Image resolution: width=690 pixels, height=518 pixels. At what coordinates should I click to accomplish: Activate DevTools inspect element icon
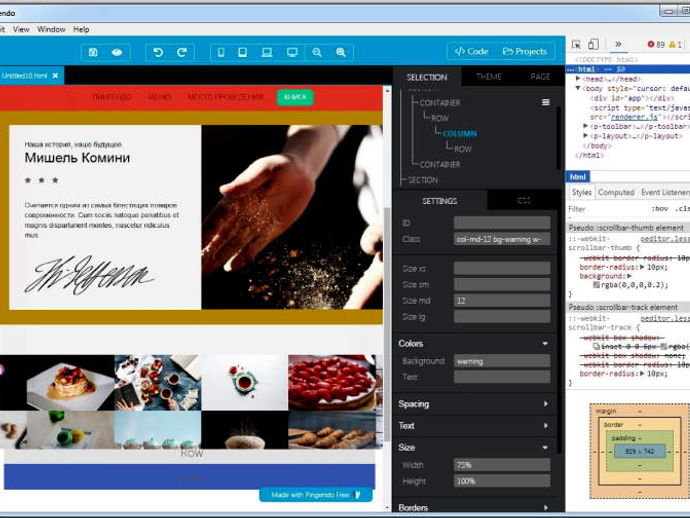pyautogui.click(x=576, y=44)
